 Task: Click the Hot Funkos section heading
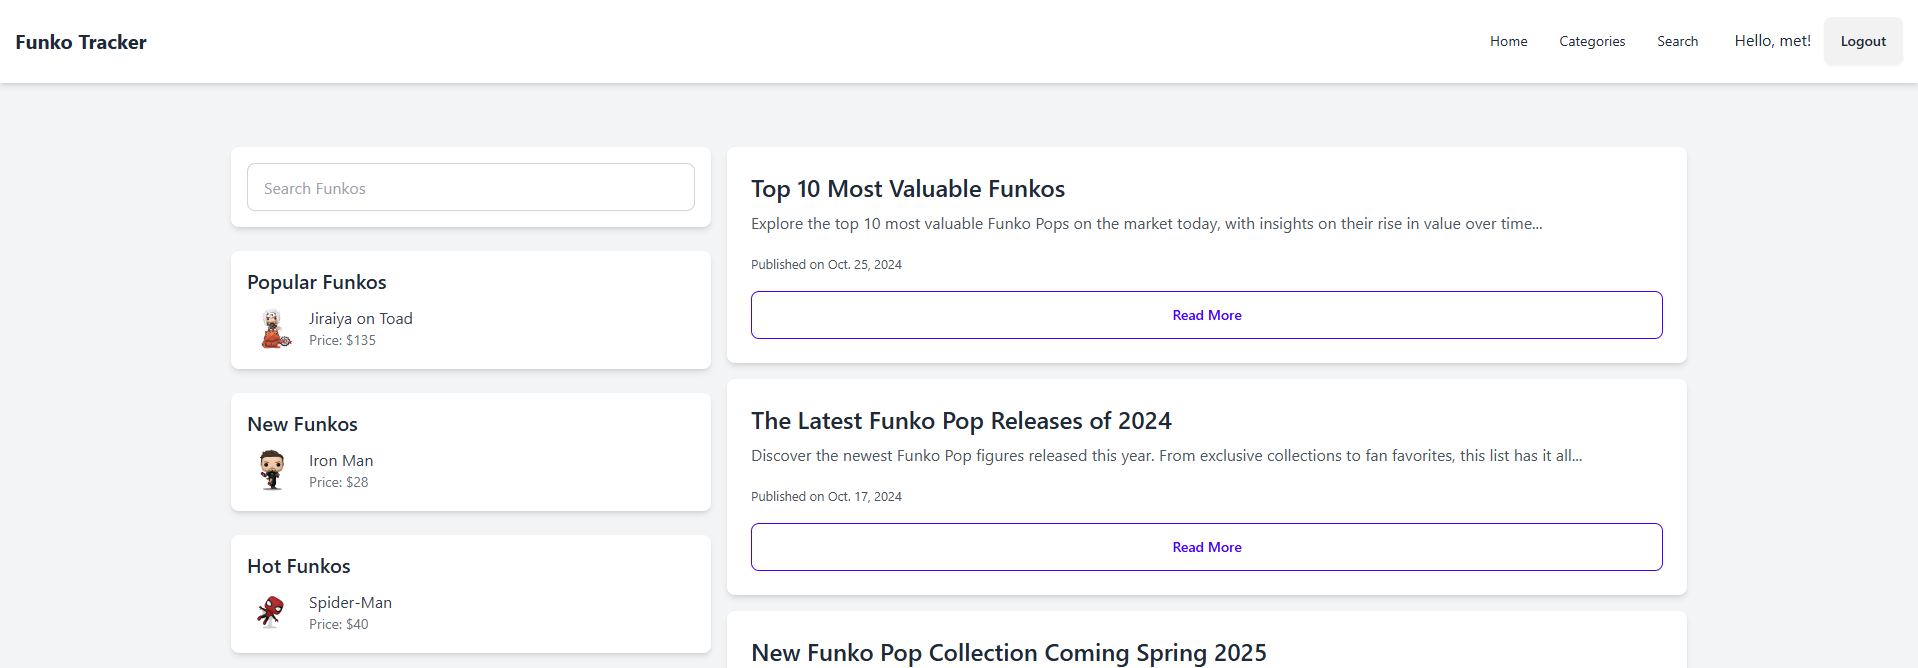298,566
